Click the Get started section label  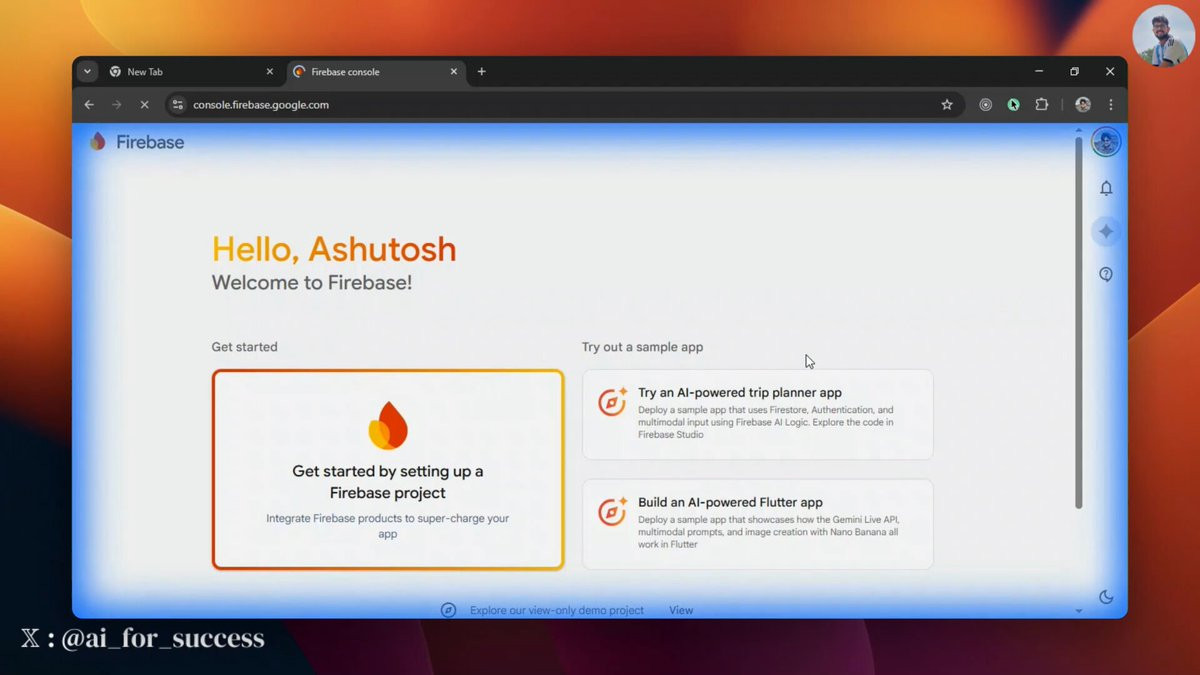[x=244, y=347]
